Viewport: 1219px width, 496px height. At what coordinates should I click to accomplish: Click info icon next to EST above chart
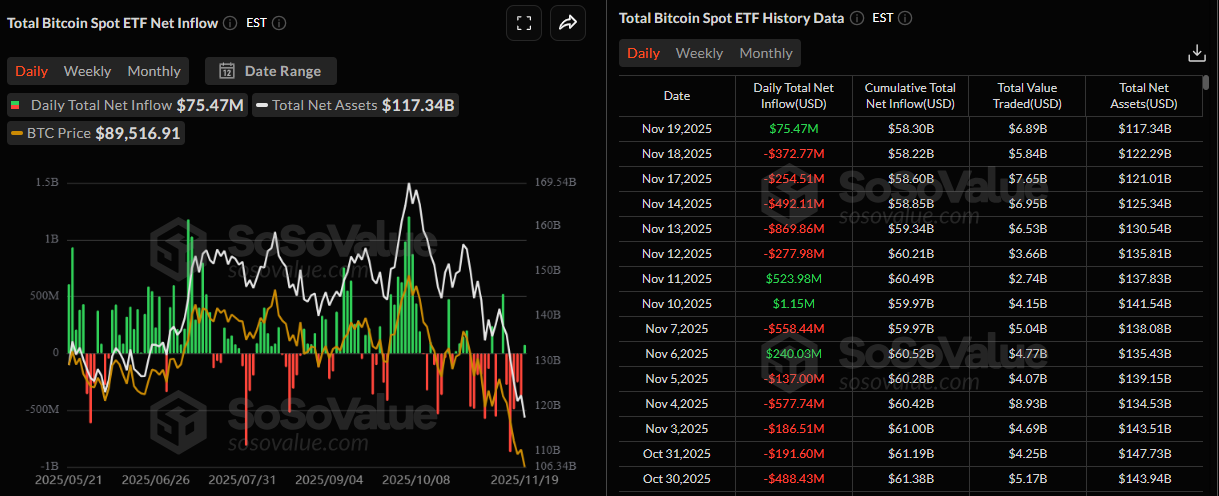point(279,23)
